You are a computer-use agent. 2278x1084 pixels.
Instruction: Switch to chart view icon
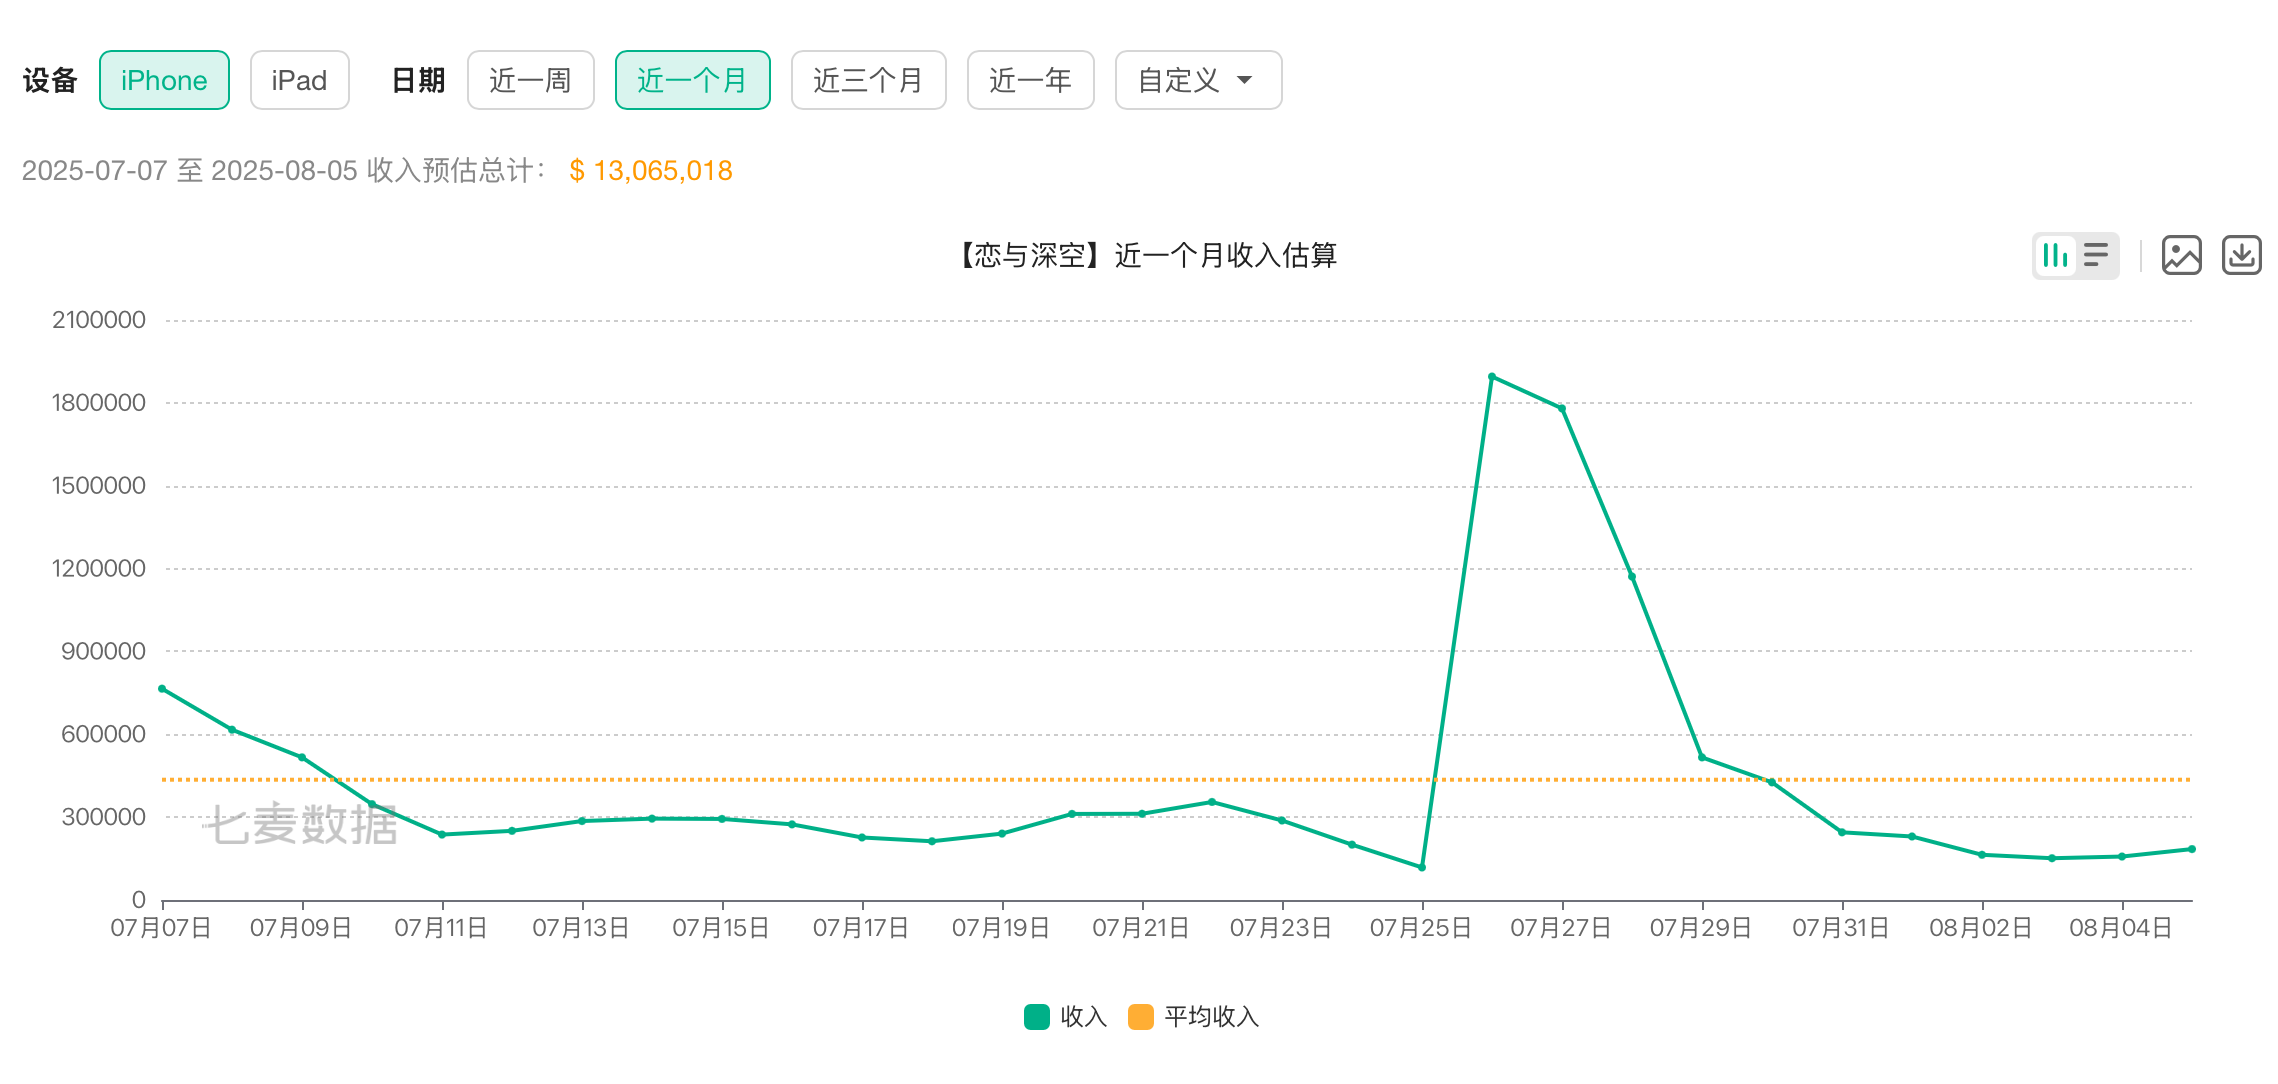point(2055,256)
